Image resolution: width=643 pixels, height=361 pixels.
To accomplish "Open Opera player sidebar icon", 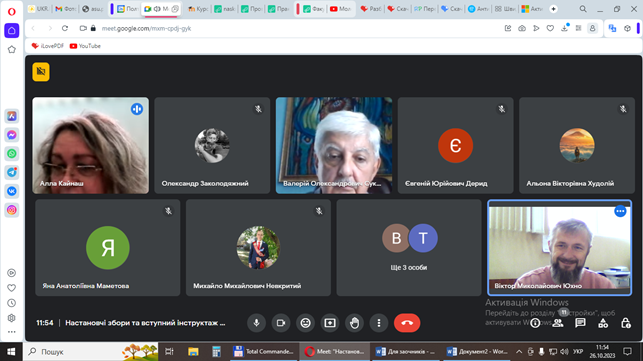I will (x=11, y=273).
